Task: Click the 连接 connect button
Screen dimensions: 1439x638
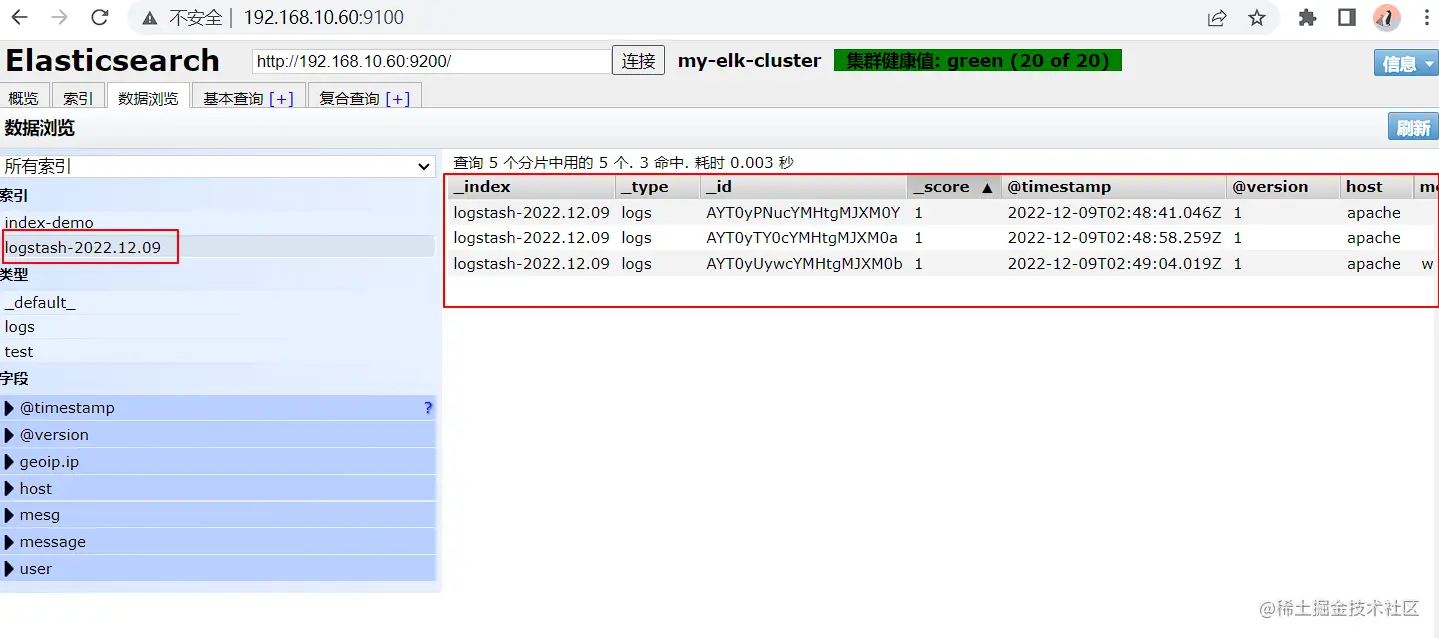Action: click(x=638, y=60)
